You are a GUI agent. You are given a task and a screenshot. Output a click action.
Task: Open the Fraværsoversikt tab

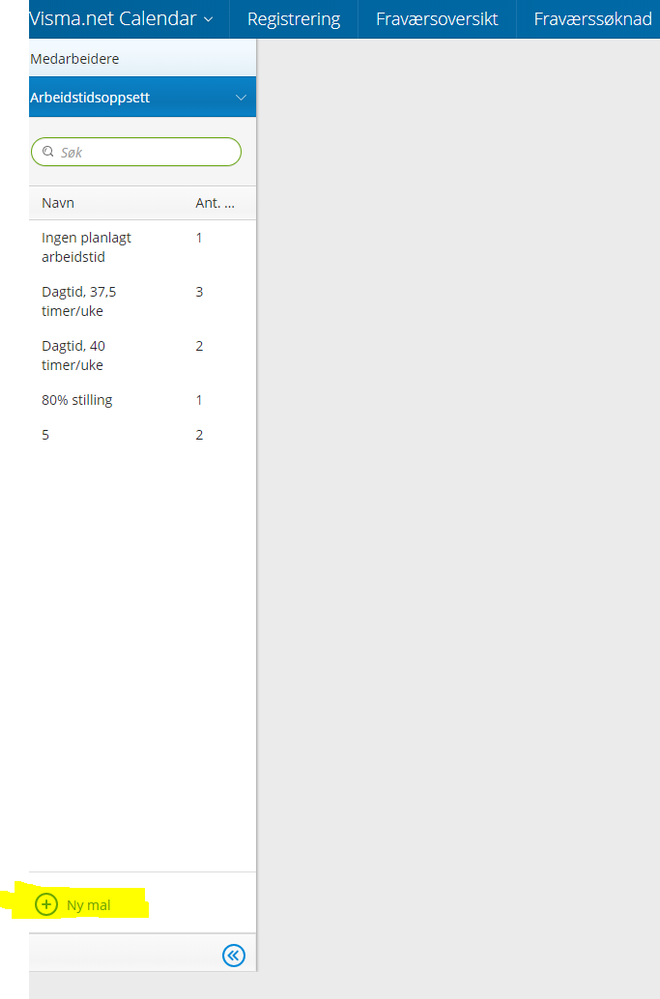click(x=436, y=19)
